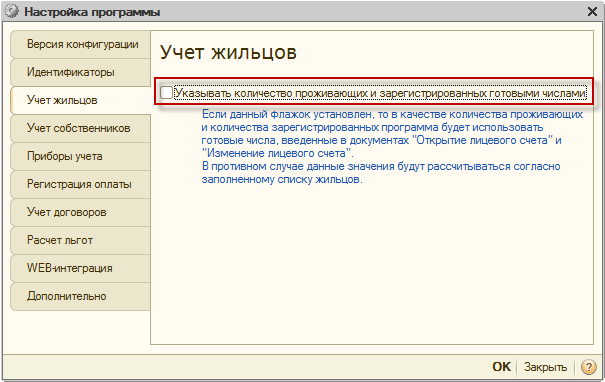Viewport: 605px width, 382px height.
Task: Open the Версия конфигурации tab
Action: point(81,44)
